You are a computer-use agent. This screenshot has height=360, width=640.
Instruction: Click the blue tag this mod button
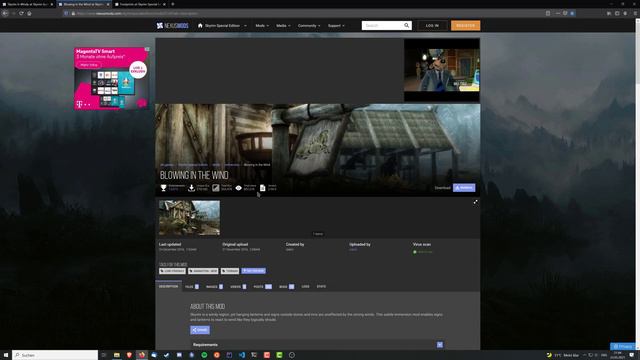[x=253, y=271]
